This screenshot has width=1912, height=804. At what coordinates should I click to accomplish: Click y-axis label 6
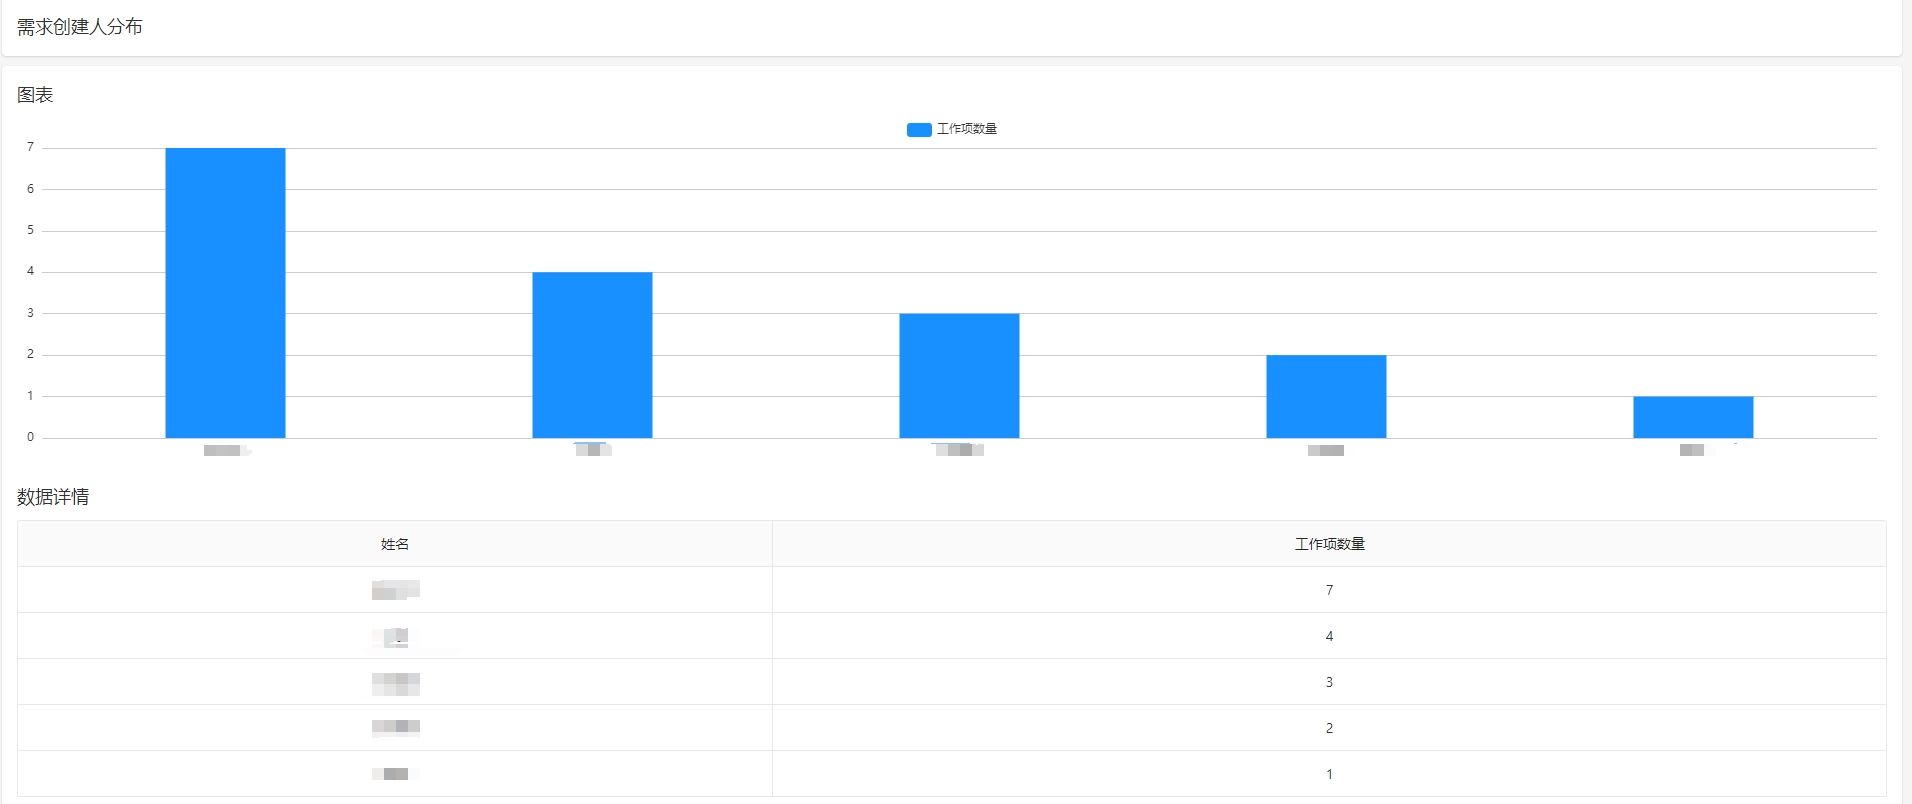point(30,189)
